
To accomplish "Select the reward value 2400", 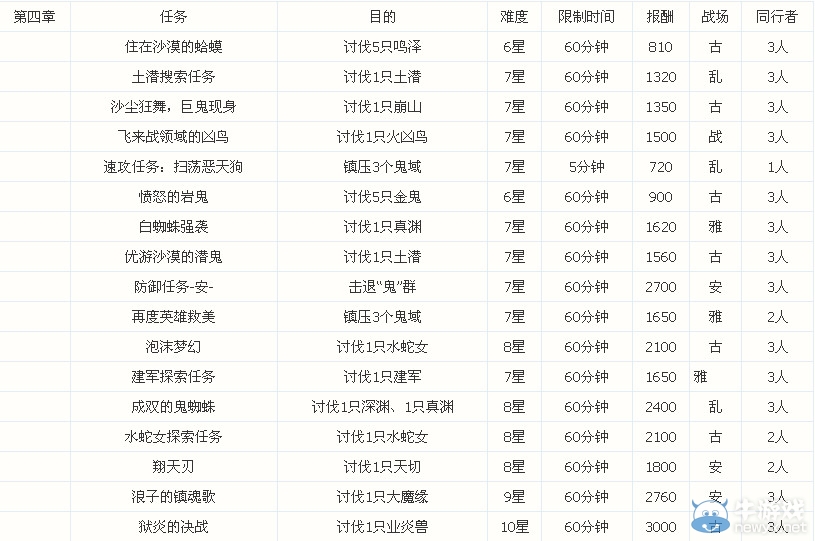I will [661, 406].
